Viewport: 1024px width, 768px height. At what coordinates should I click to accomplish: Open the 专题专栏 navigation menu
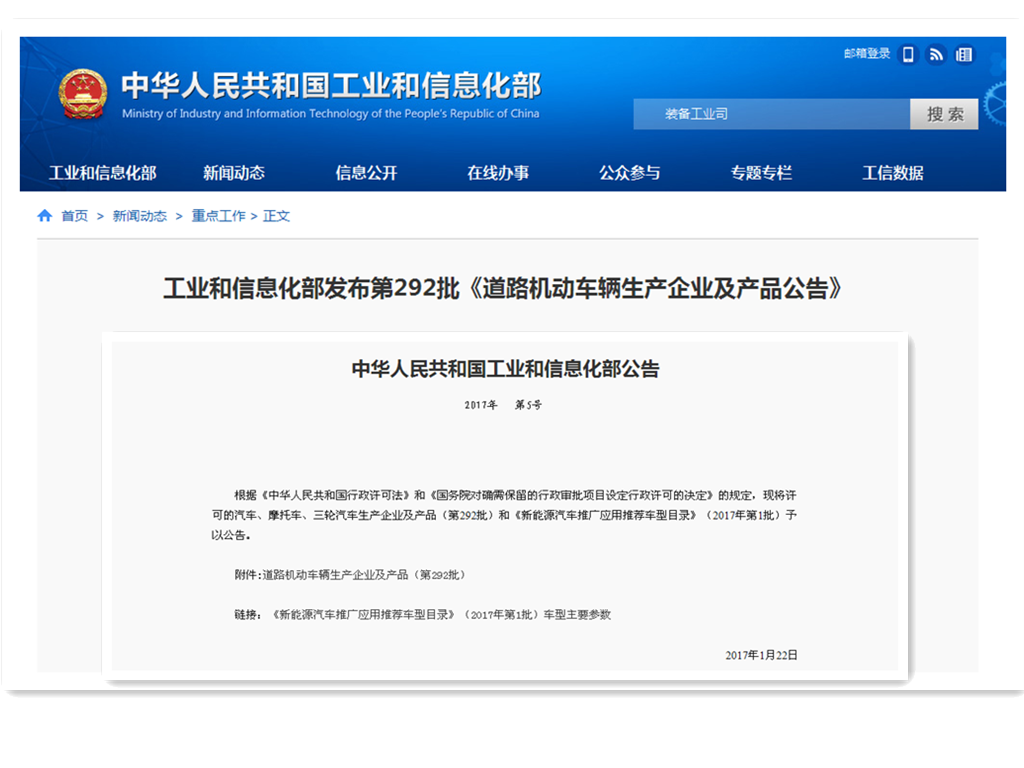761,173
